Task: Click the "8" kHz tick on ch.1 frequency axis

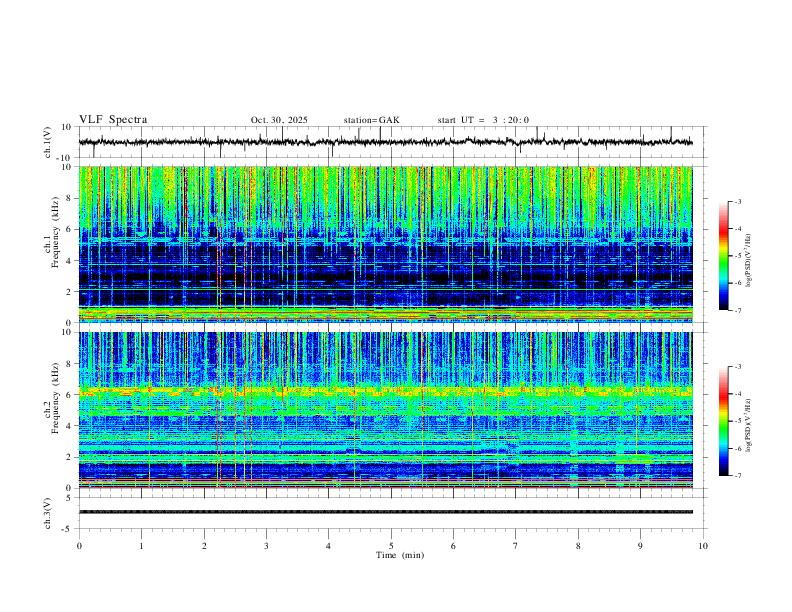Action: tap(68, 198)
